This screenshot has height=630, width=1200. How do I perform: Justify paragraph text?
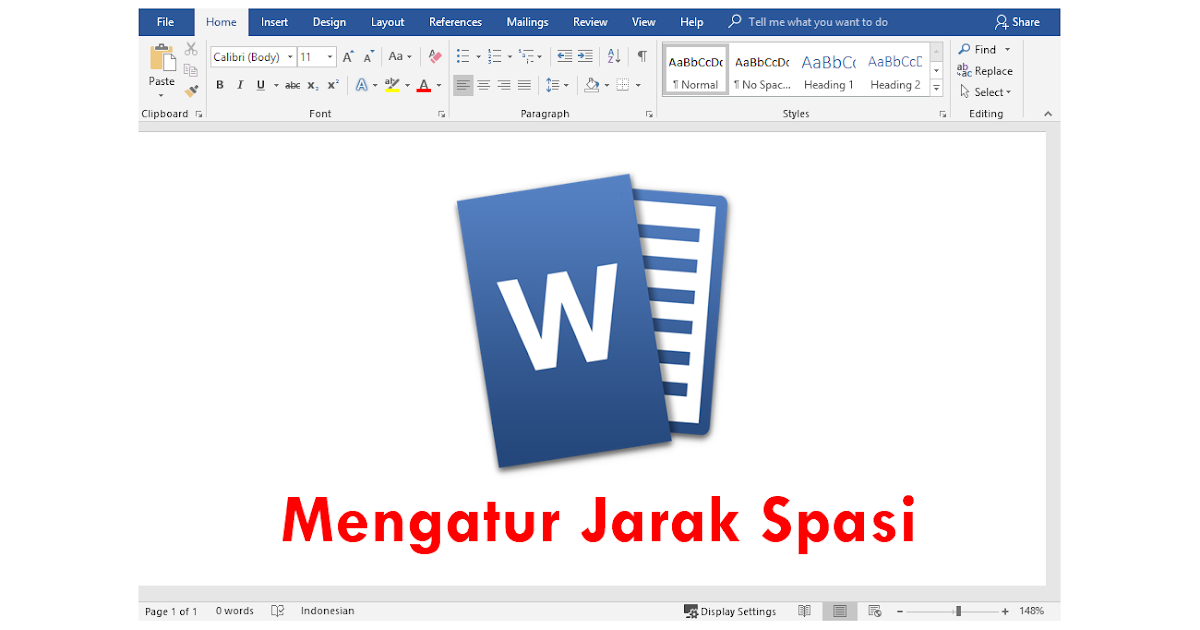pyautogui.click(x=524, y=85)
